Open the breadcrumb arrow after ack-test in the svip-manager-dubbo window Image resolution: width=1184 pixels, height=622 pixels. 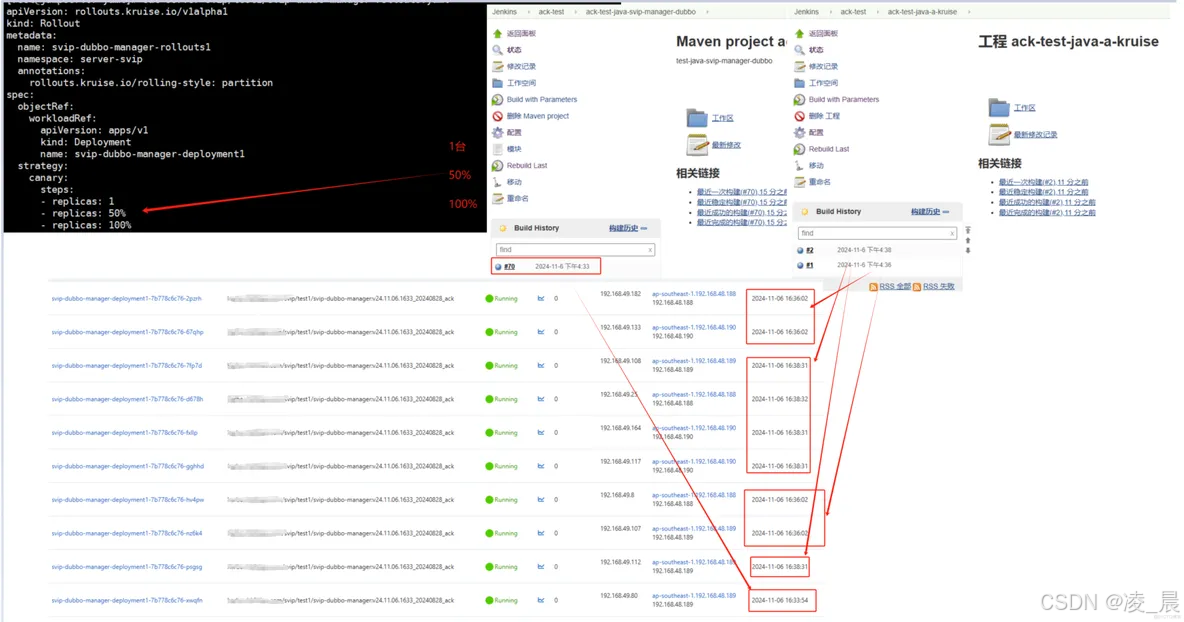coord(575,12)
